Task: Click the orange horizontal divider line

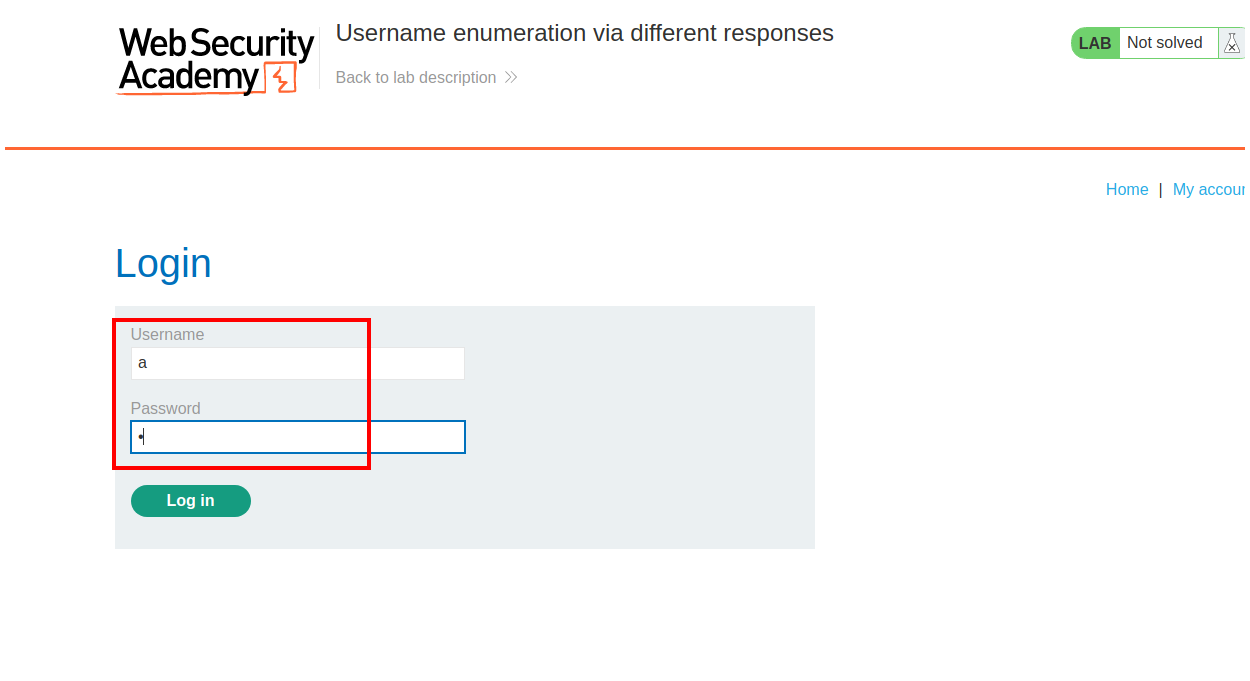Action: pyautogui.click(x=624, y=148)
